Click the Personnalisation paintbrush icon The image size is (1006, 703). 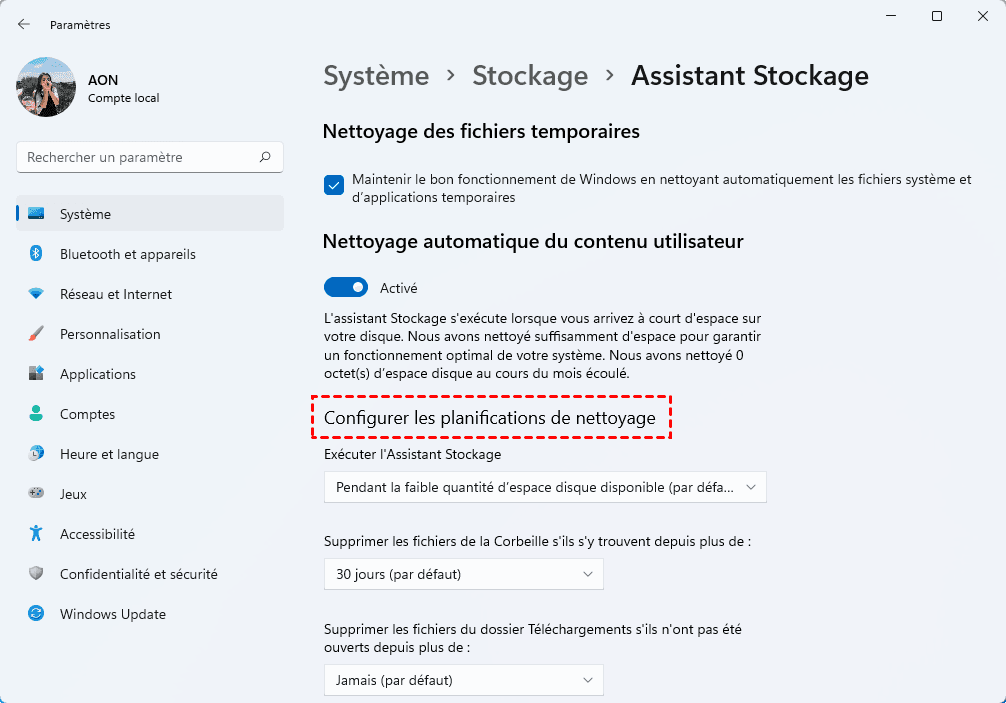tap(36, 334)
